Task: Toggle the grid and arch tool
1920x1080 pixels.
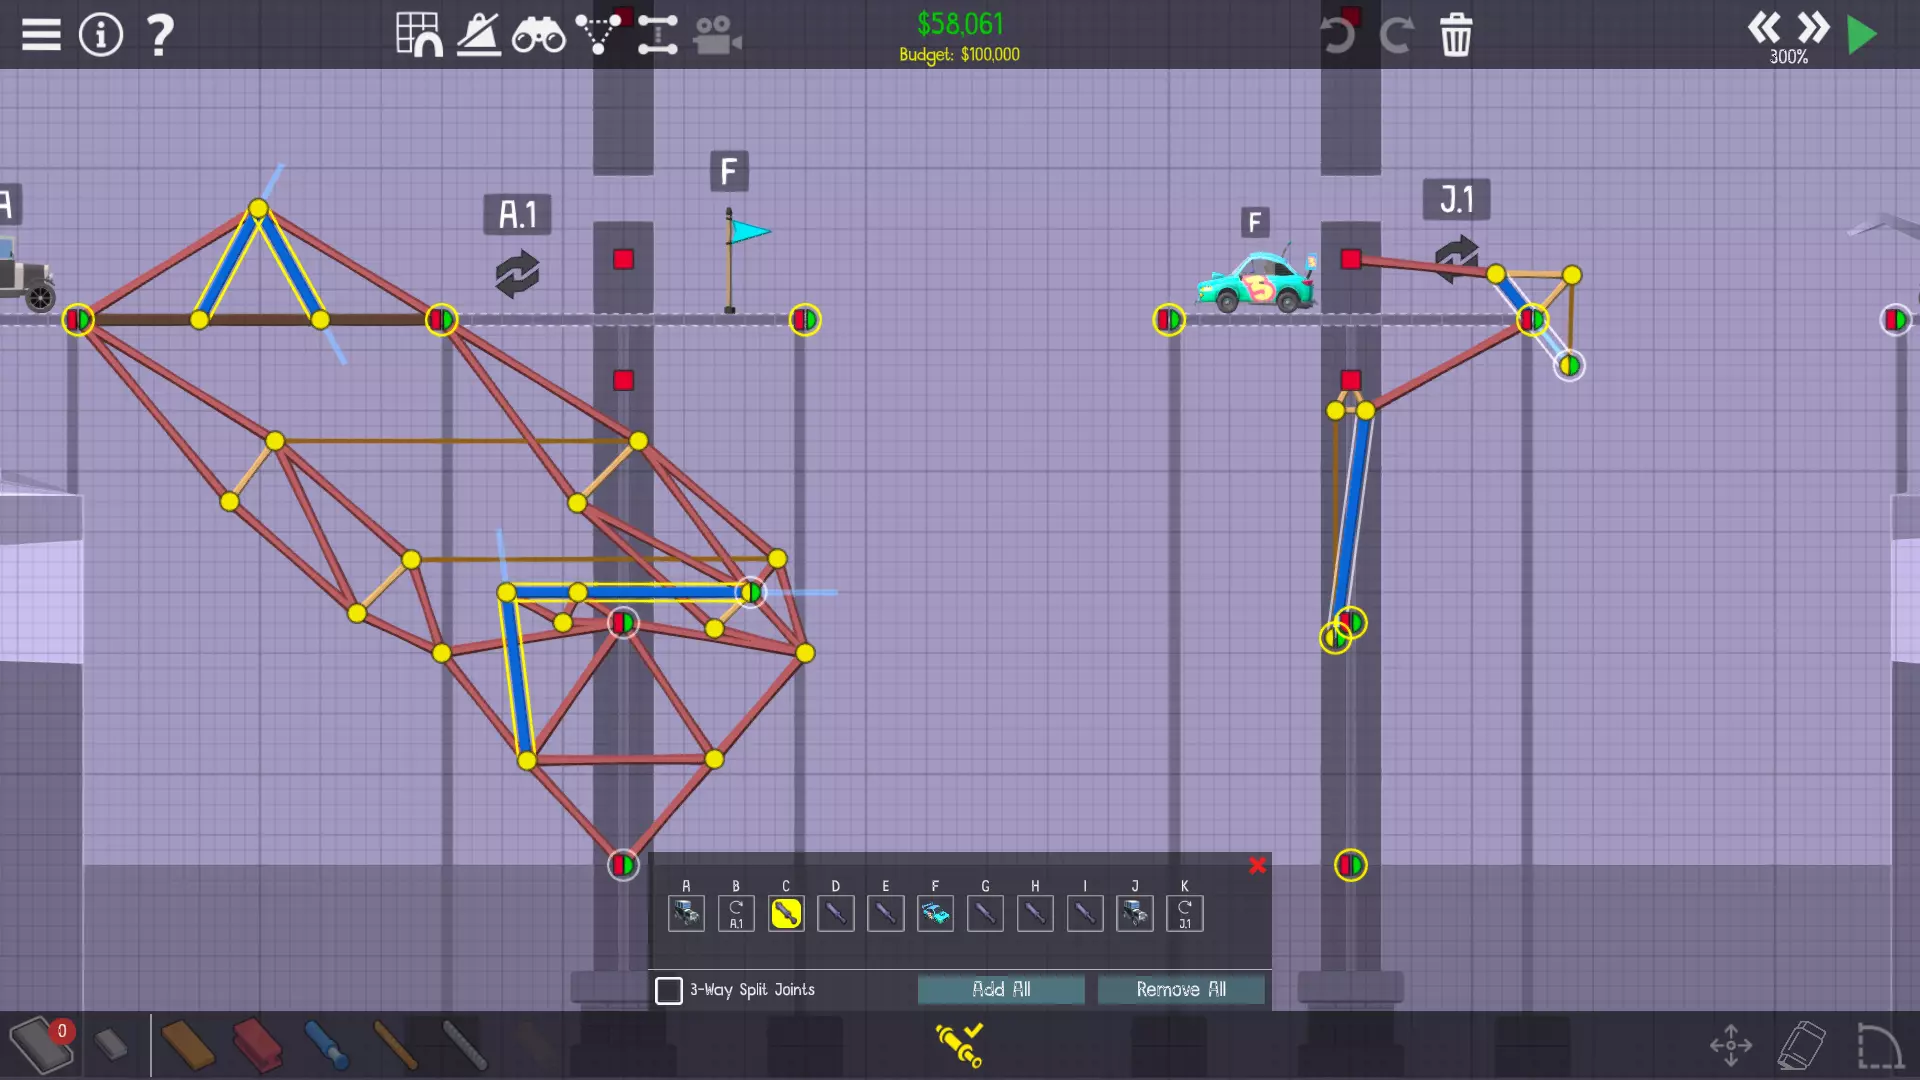Action: pyautogui.click(x=419, y=35)
